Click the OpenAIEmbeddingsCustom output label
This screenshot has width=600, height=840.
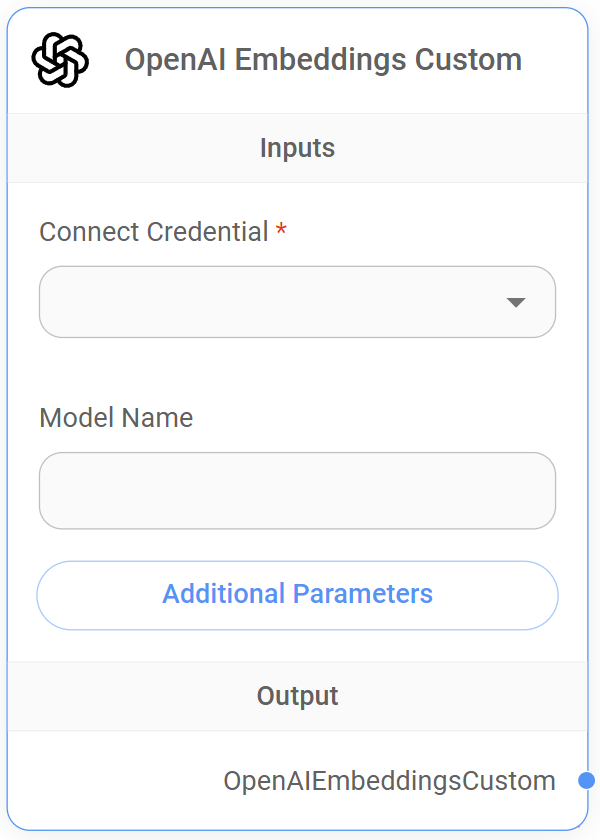388,781
